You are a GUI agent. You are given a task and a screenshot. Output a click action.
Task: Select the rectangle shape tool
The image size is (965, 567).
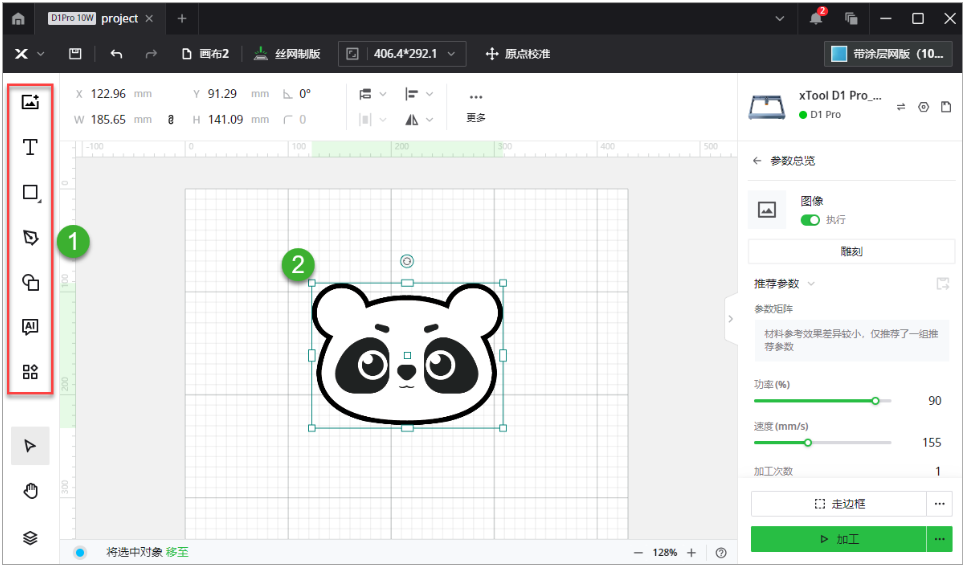coord(30,192)
